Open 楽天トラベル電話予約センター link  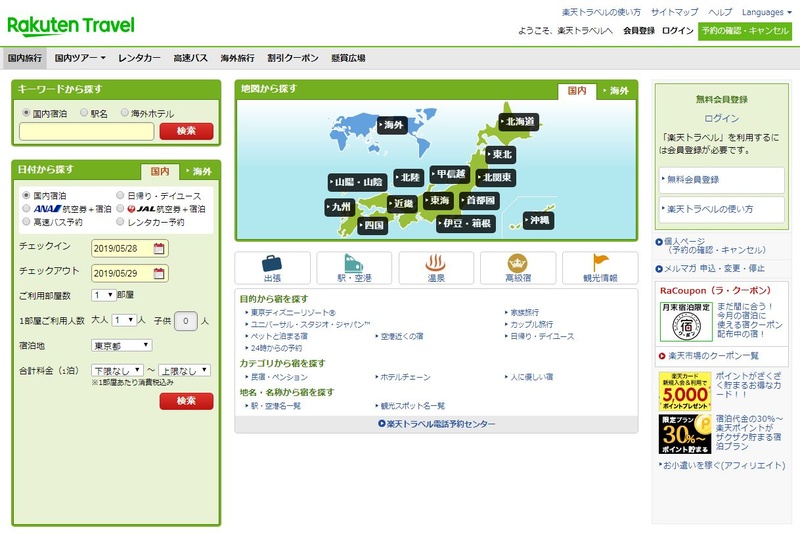pyautogui.click(x=437, y=424)
